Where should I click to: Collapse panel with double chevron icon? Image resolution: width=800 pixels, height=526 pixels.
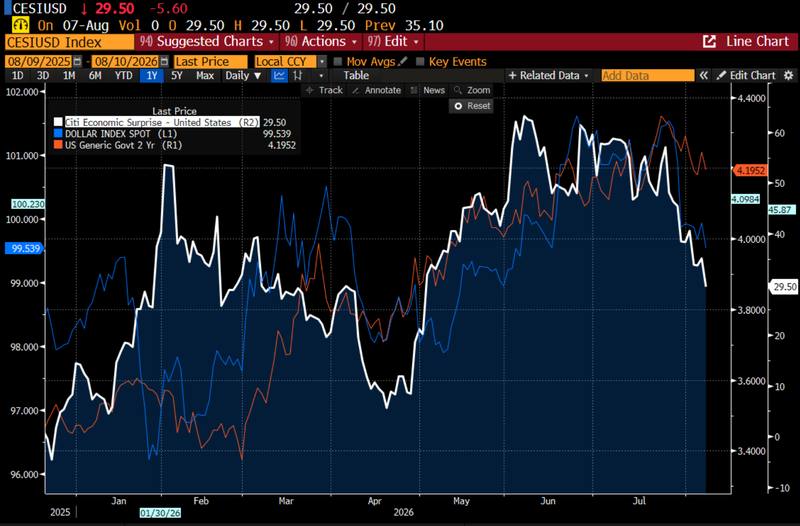(x=704, y=76)
